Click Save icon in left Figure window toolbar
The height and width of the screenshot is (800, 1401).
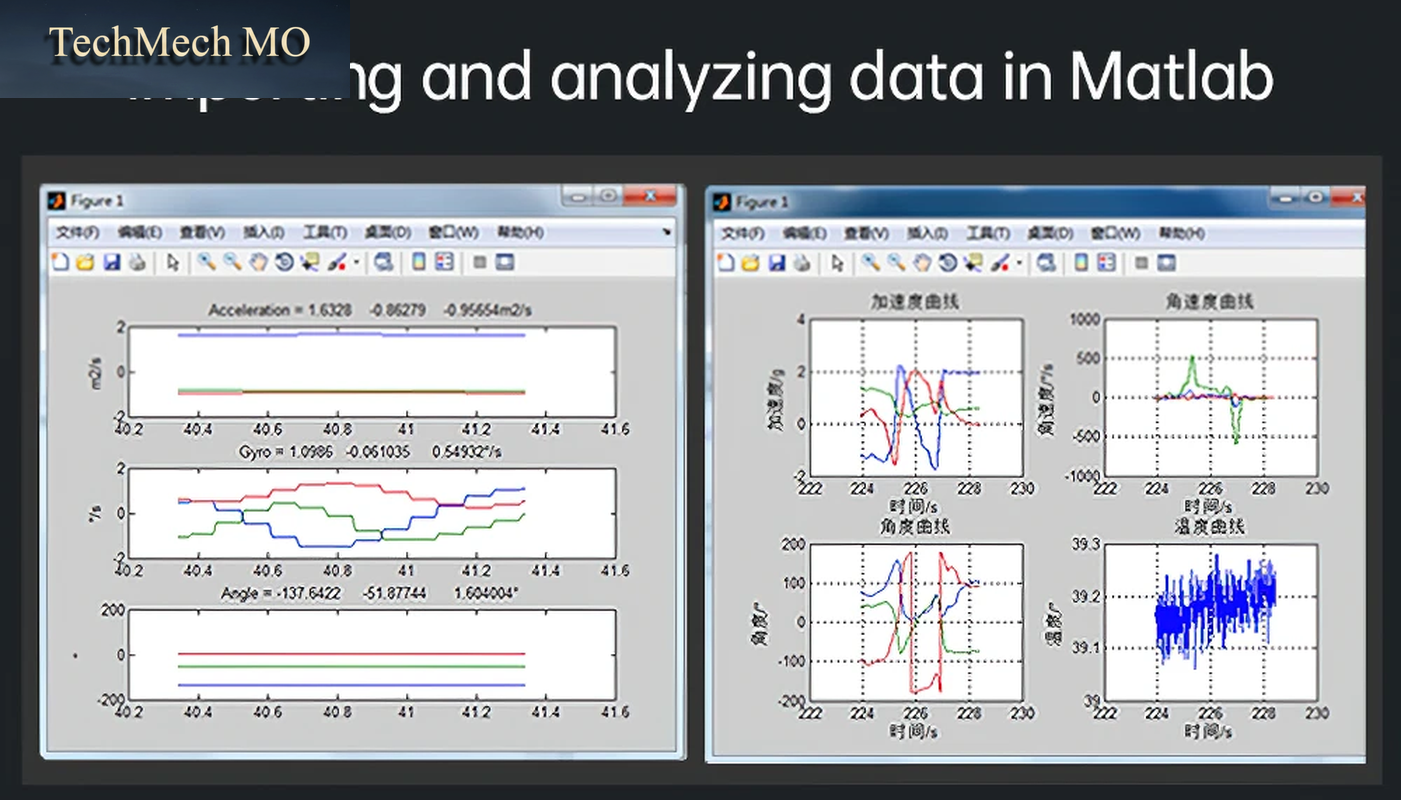(112, 262)
